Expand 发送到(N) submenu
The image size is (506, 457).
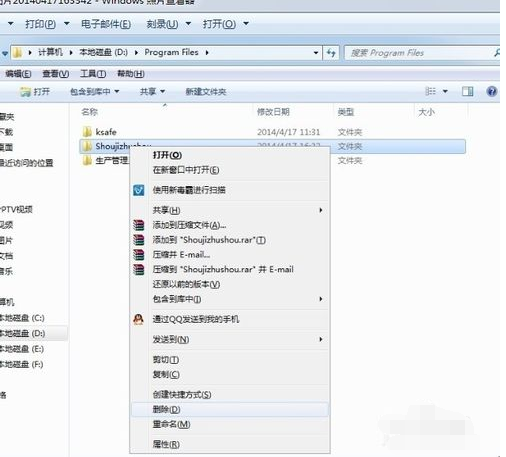click(230, 339)
